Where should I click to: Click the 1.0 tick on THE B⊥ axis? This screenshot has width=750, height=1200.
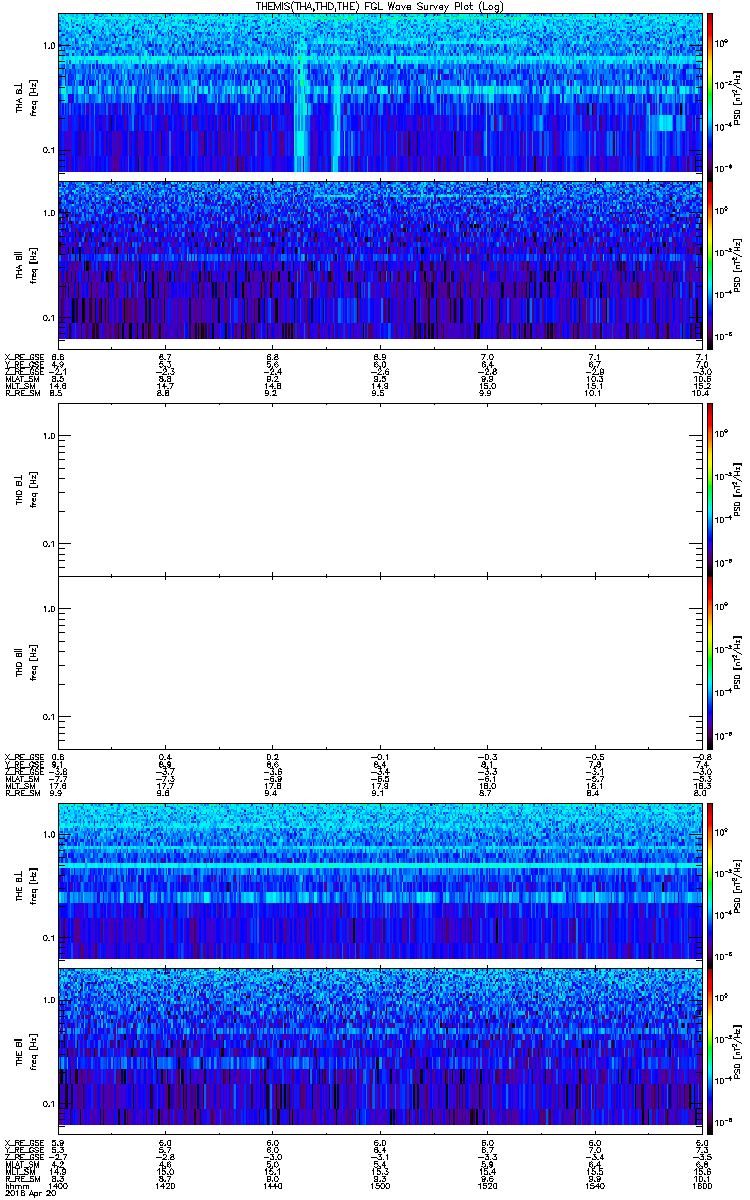[x=48, y=834]
